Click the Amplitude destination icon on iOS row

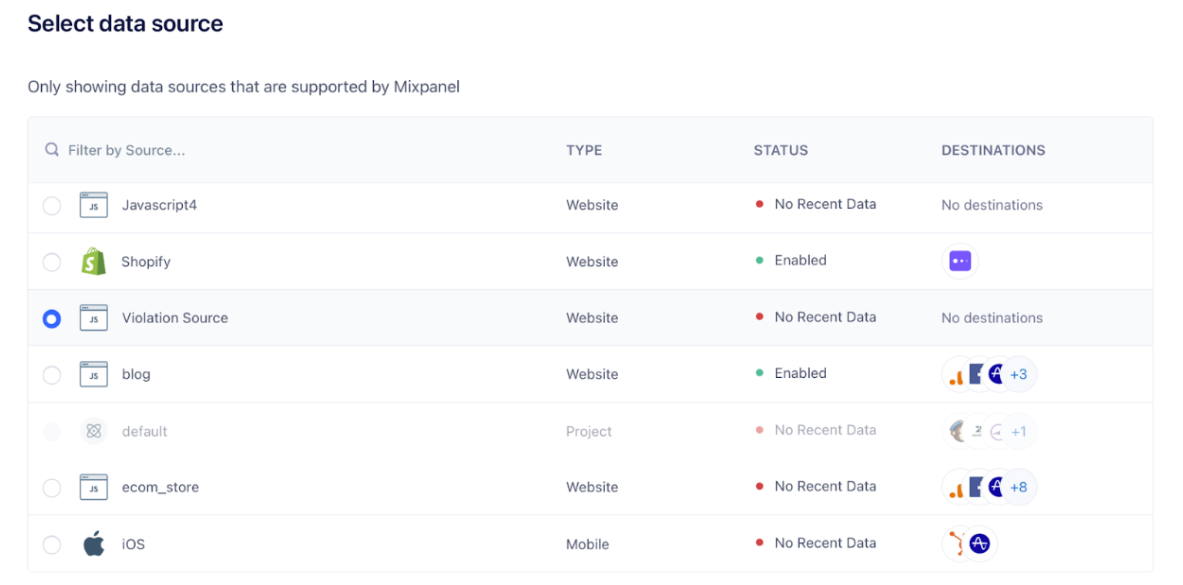[981, 544]
